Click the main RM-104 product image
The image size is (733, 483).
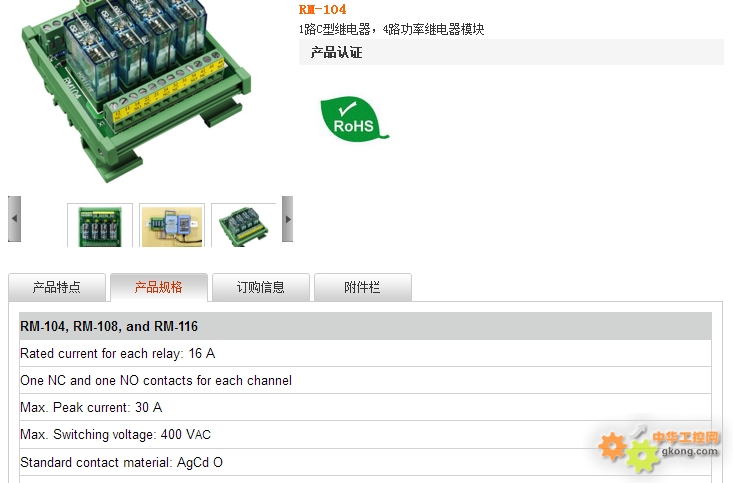[x=136, y=91]
